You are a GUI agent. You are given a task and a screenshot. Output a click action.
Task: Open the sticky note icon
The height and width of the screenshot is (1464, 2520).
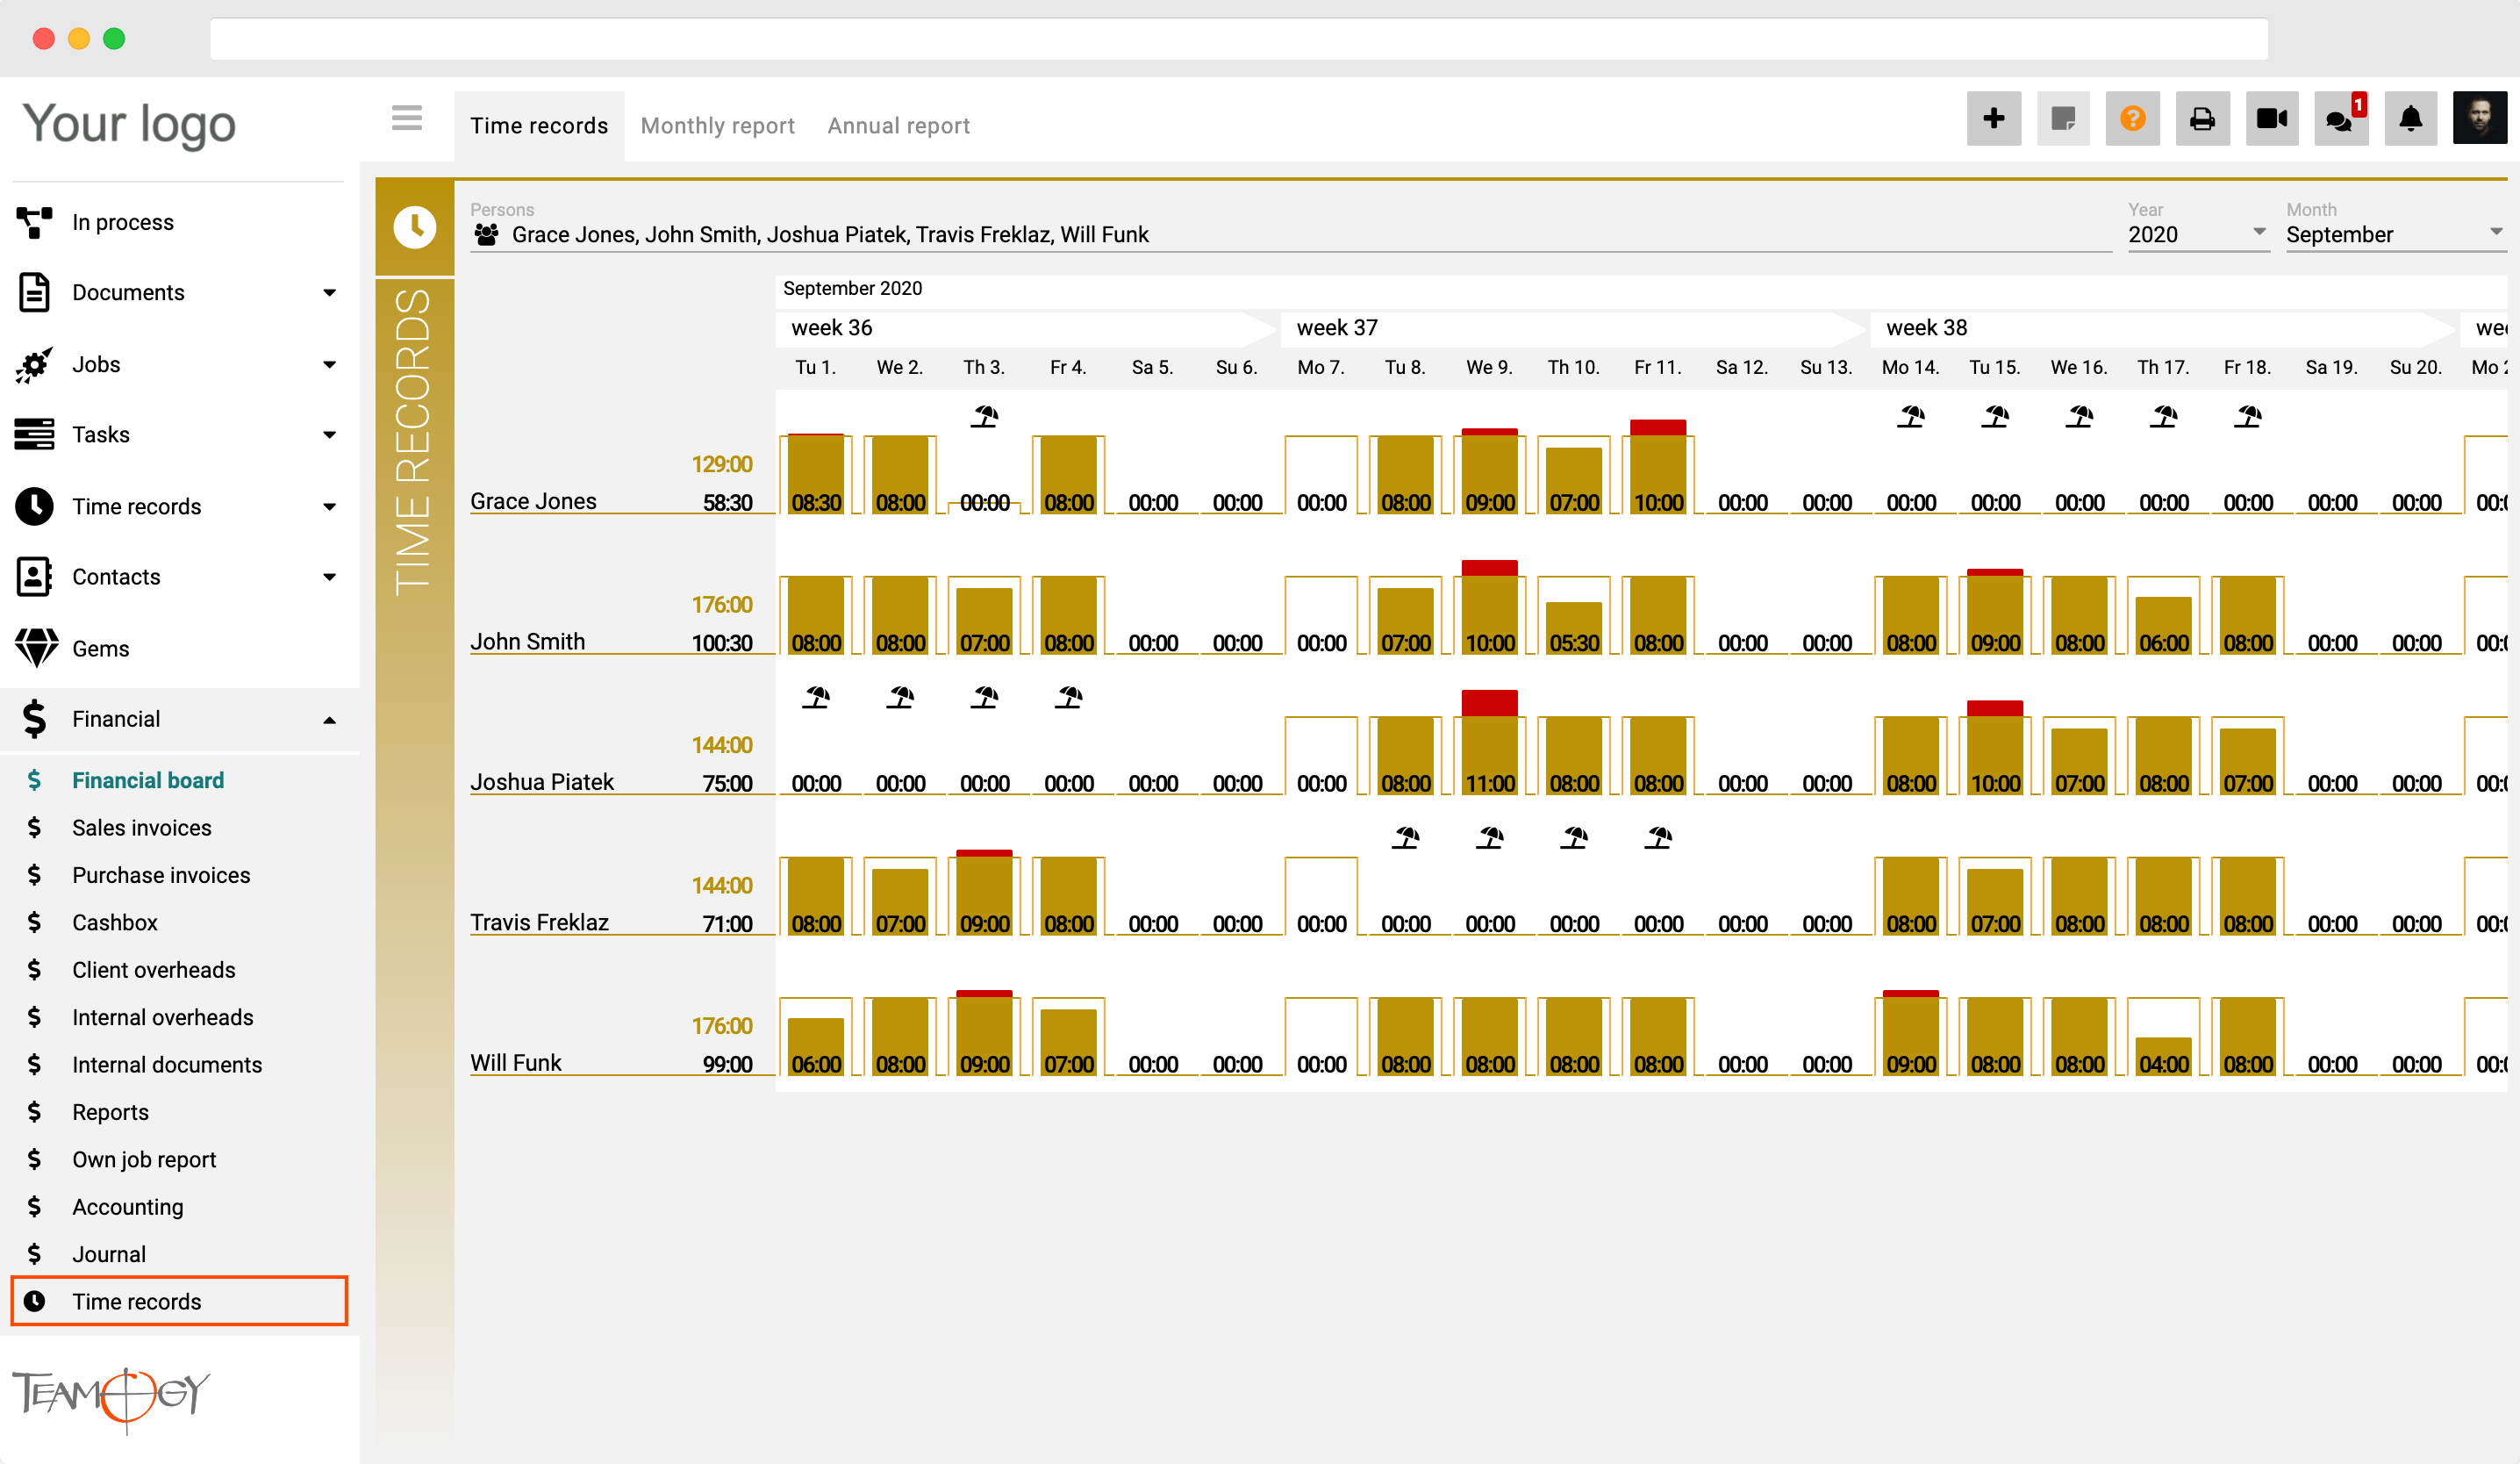2062,119
